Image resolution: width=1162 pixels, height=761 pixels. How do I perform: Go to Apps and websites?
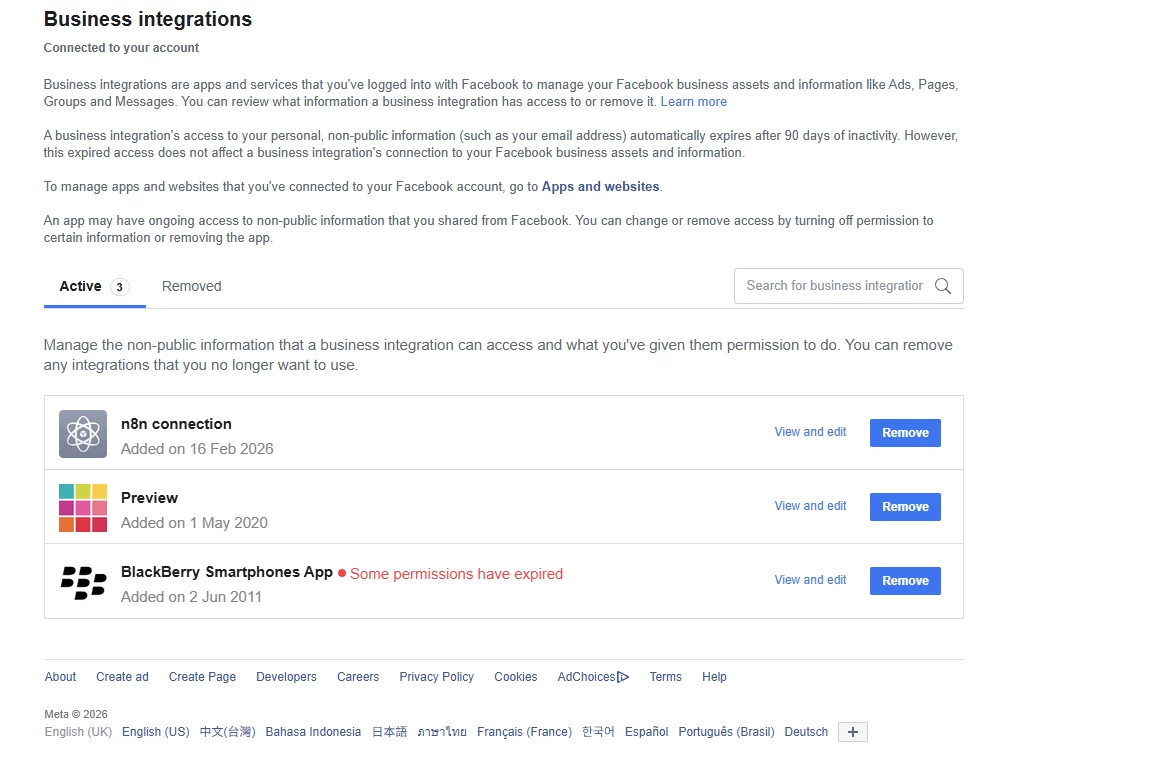click(600, 187)
